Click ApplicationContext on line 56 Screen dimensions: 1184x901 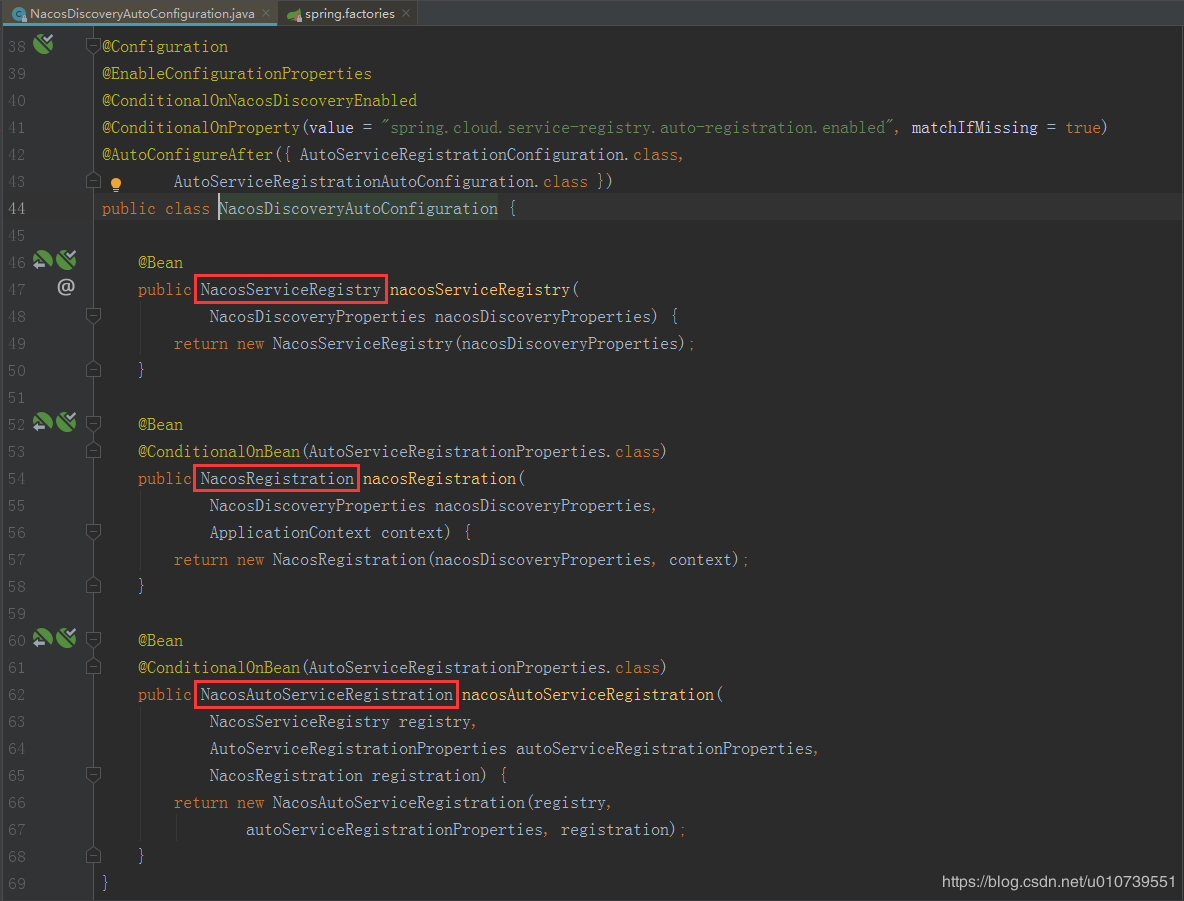(290, 533)
